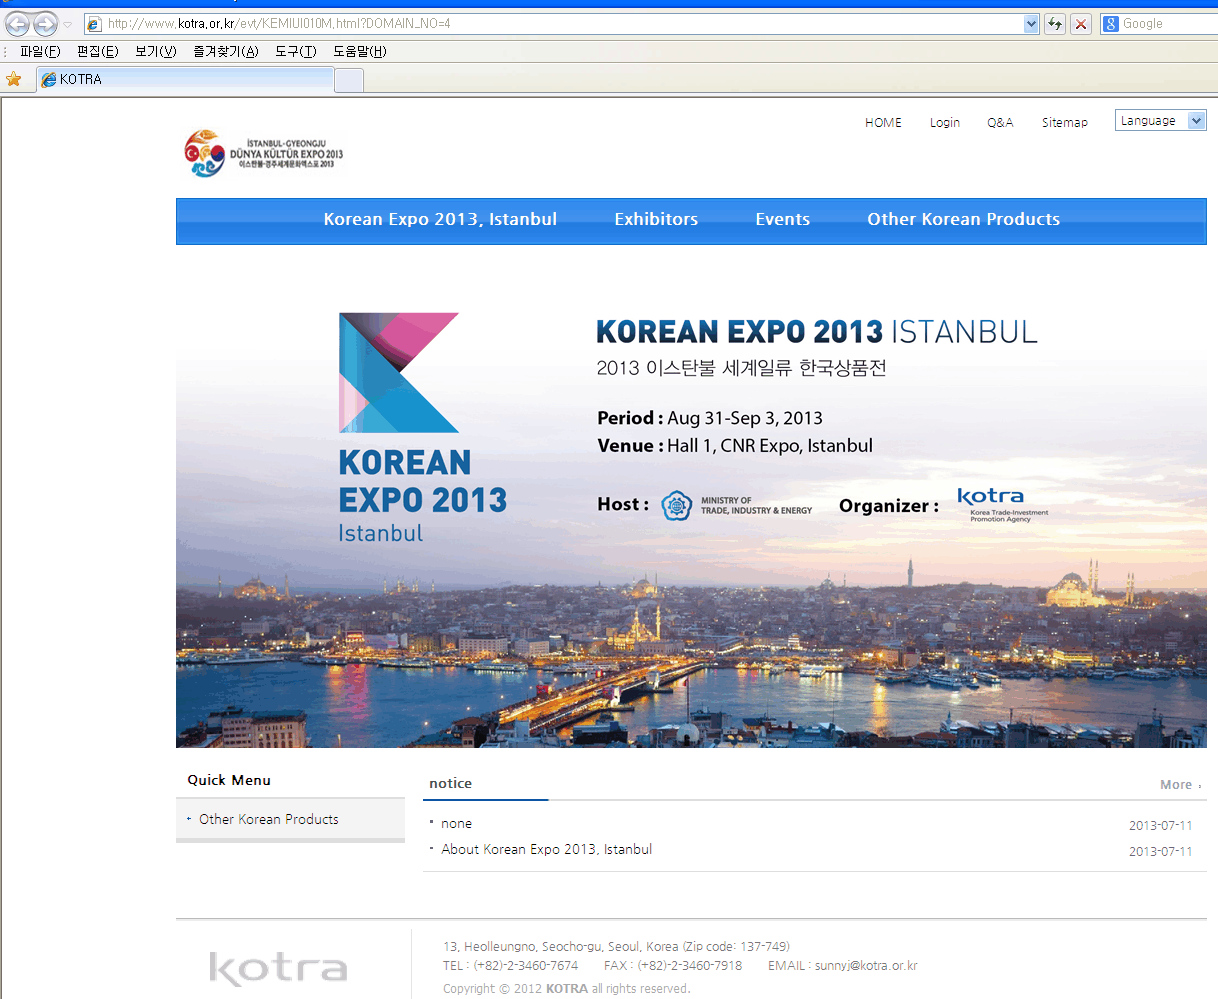Click Other Korean Products in Quick Menu
This screenshot has width=1218, height=999.
coord(268,819)
